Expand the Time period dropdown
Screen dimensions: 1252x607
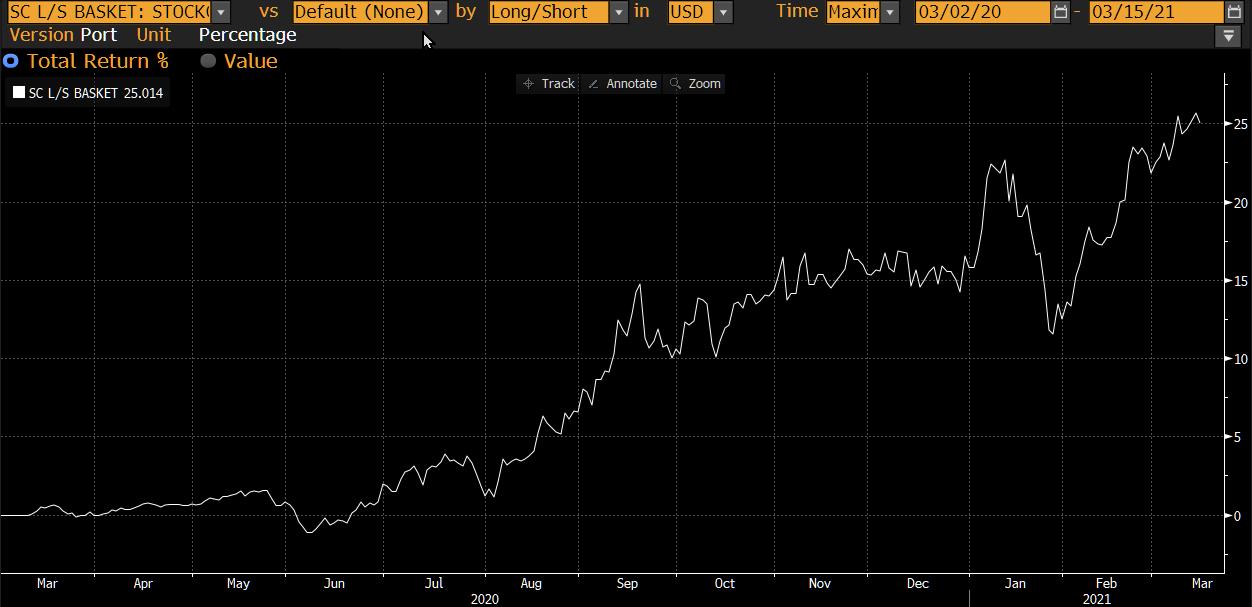889,12
